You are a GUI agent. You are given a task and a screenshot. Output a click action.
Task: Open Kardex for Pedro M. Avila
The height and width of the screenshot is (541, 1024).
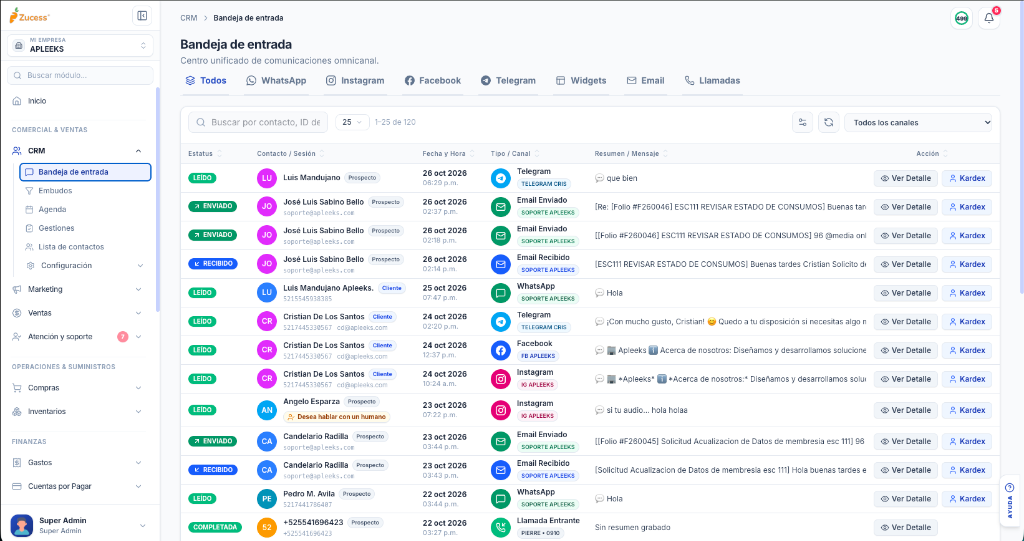pyautogui.click(x=967, y=499)
